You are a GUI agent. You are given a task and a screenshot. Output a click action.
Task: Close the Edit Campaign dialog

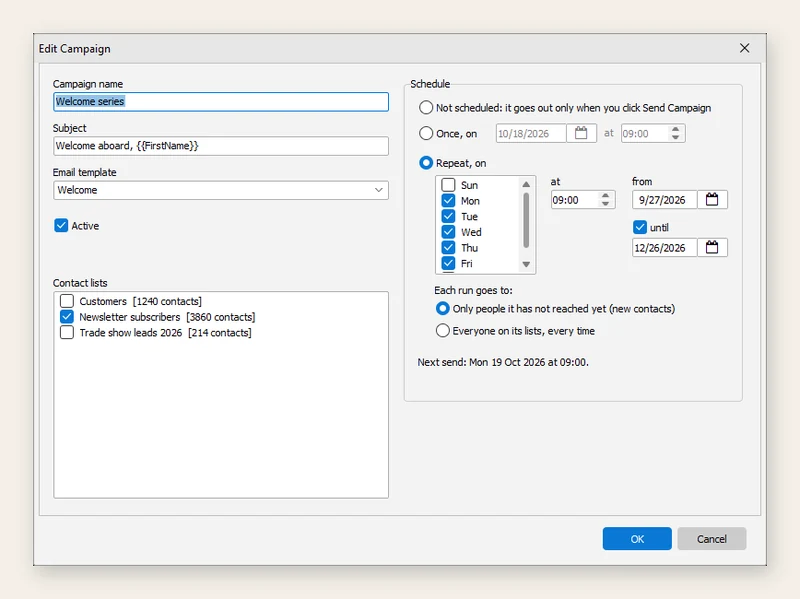(744, 48)
